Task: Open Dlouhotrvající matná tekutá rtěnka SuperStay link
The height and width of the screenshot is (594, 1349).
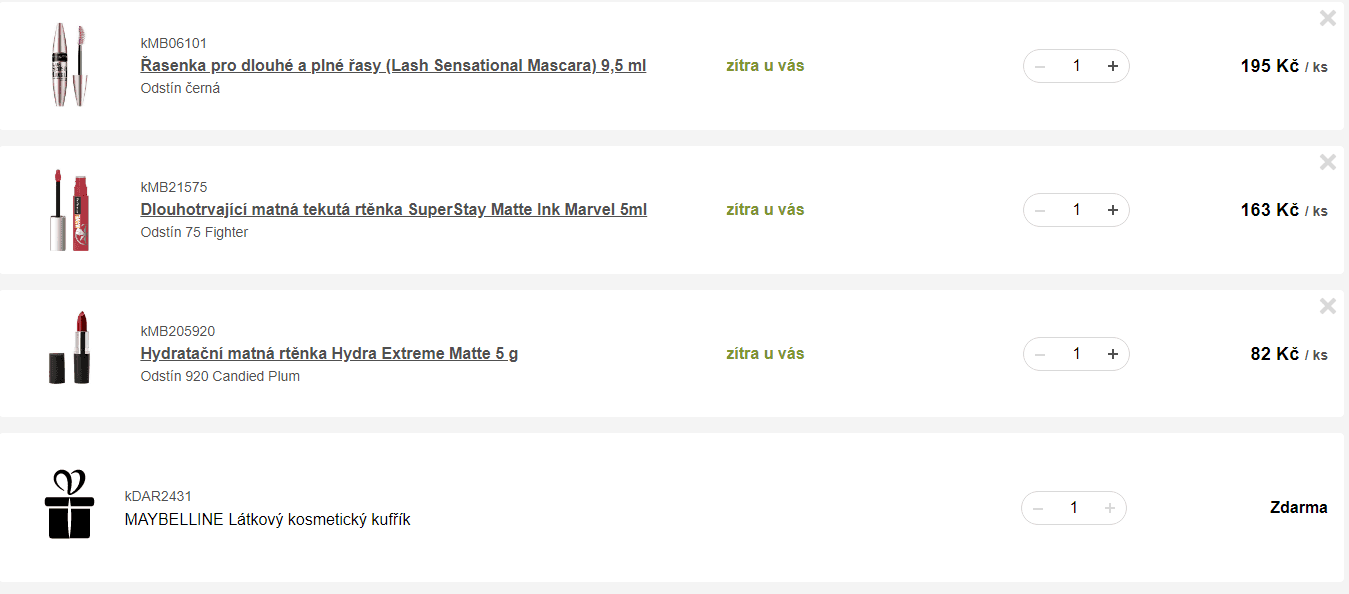Action: pos(393,210)
